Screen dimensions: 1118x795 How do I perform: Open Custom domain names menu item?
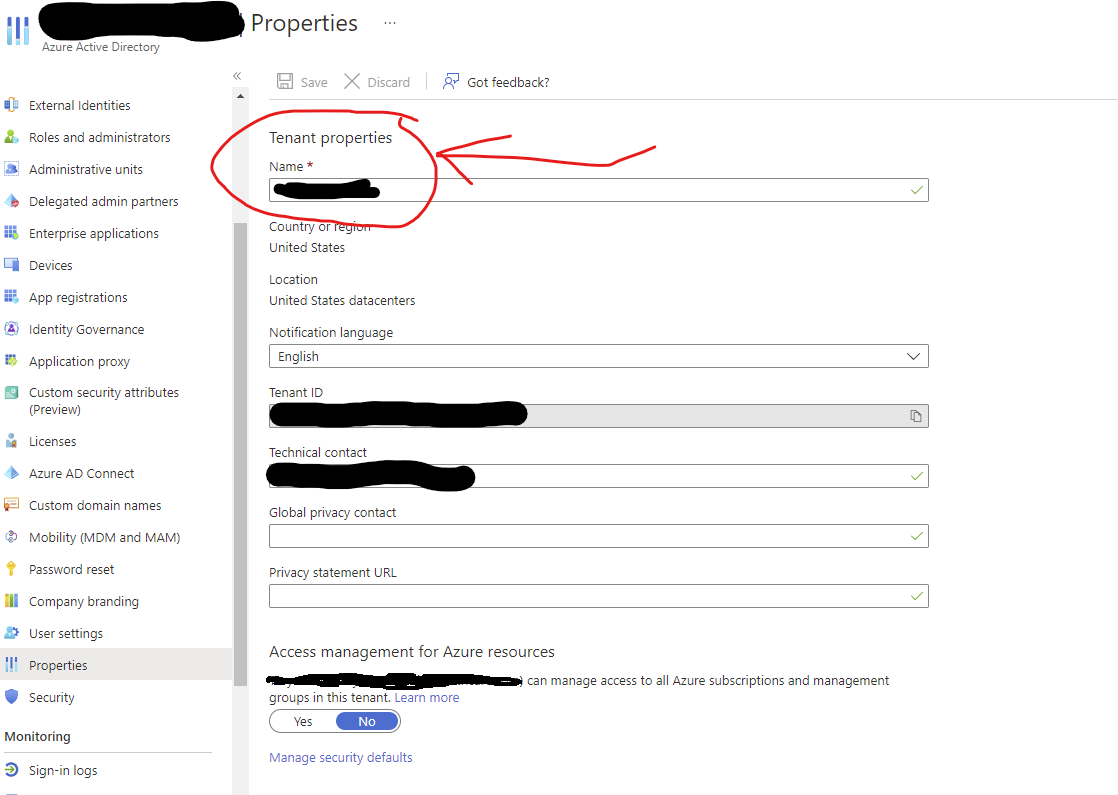pyautogui.click(x=95, y=506)
